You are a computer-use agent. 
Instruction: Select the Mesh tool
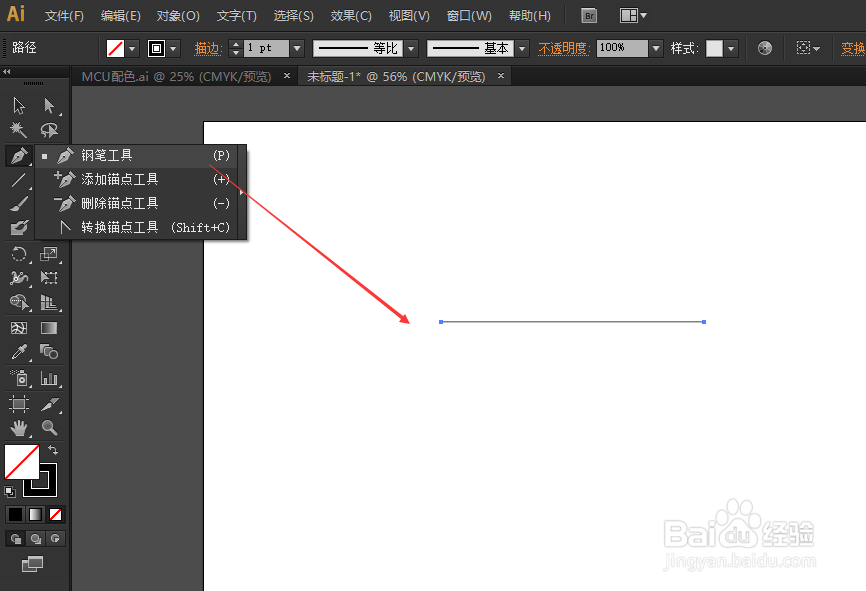pyautogui.click(x=19, y=328)
